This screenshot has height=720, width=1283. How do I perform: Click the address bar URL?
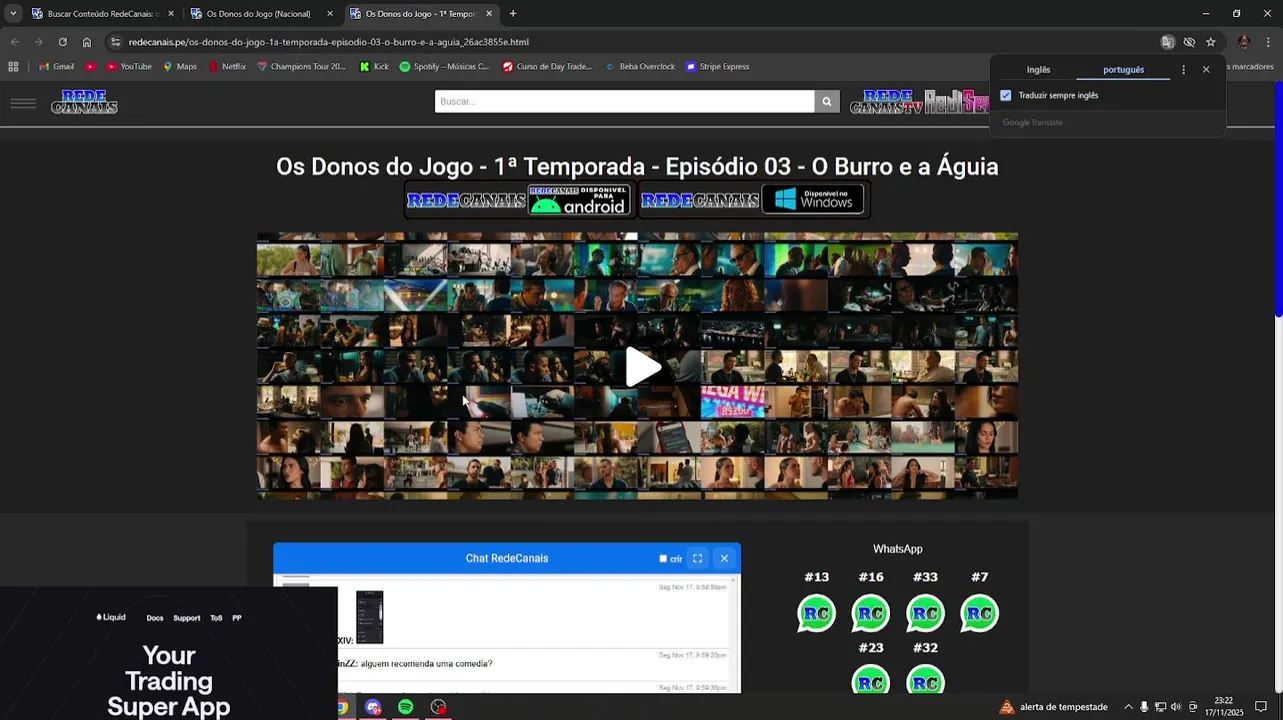328,42
